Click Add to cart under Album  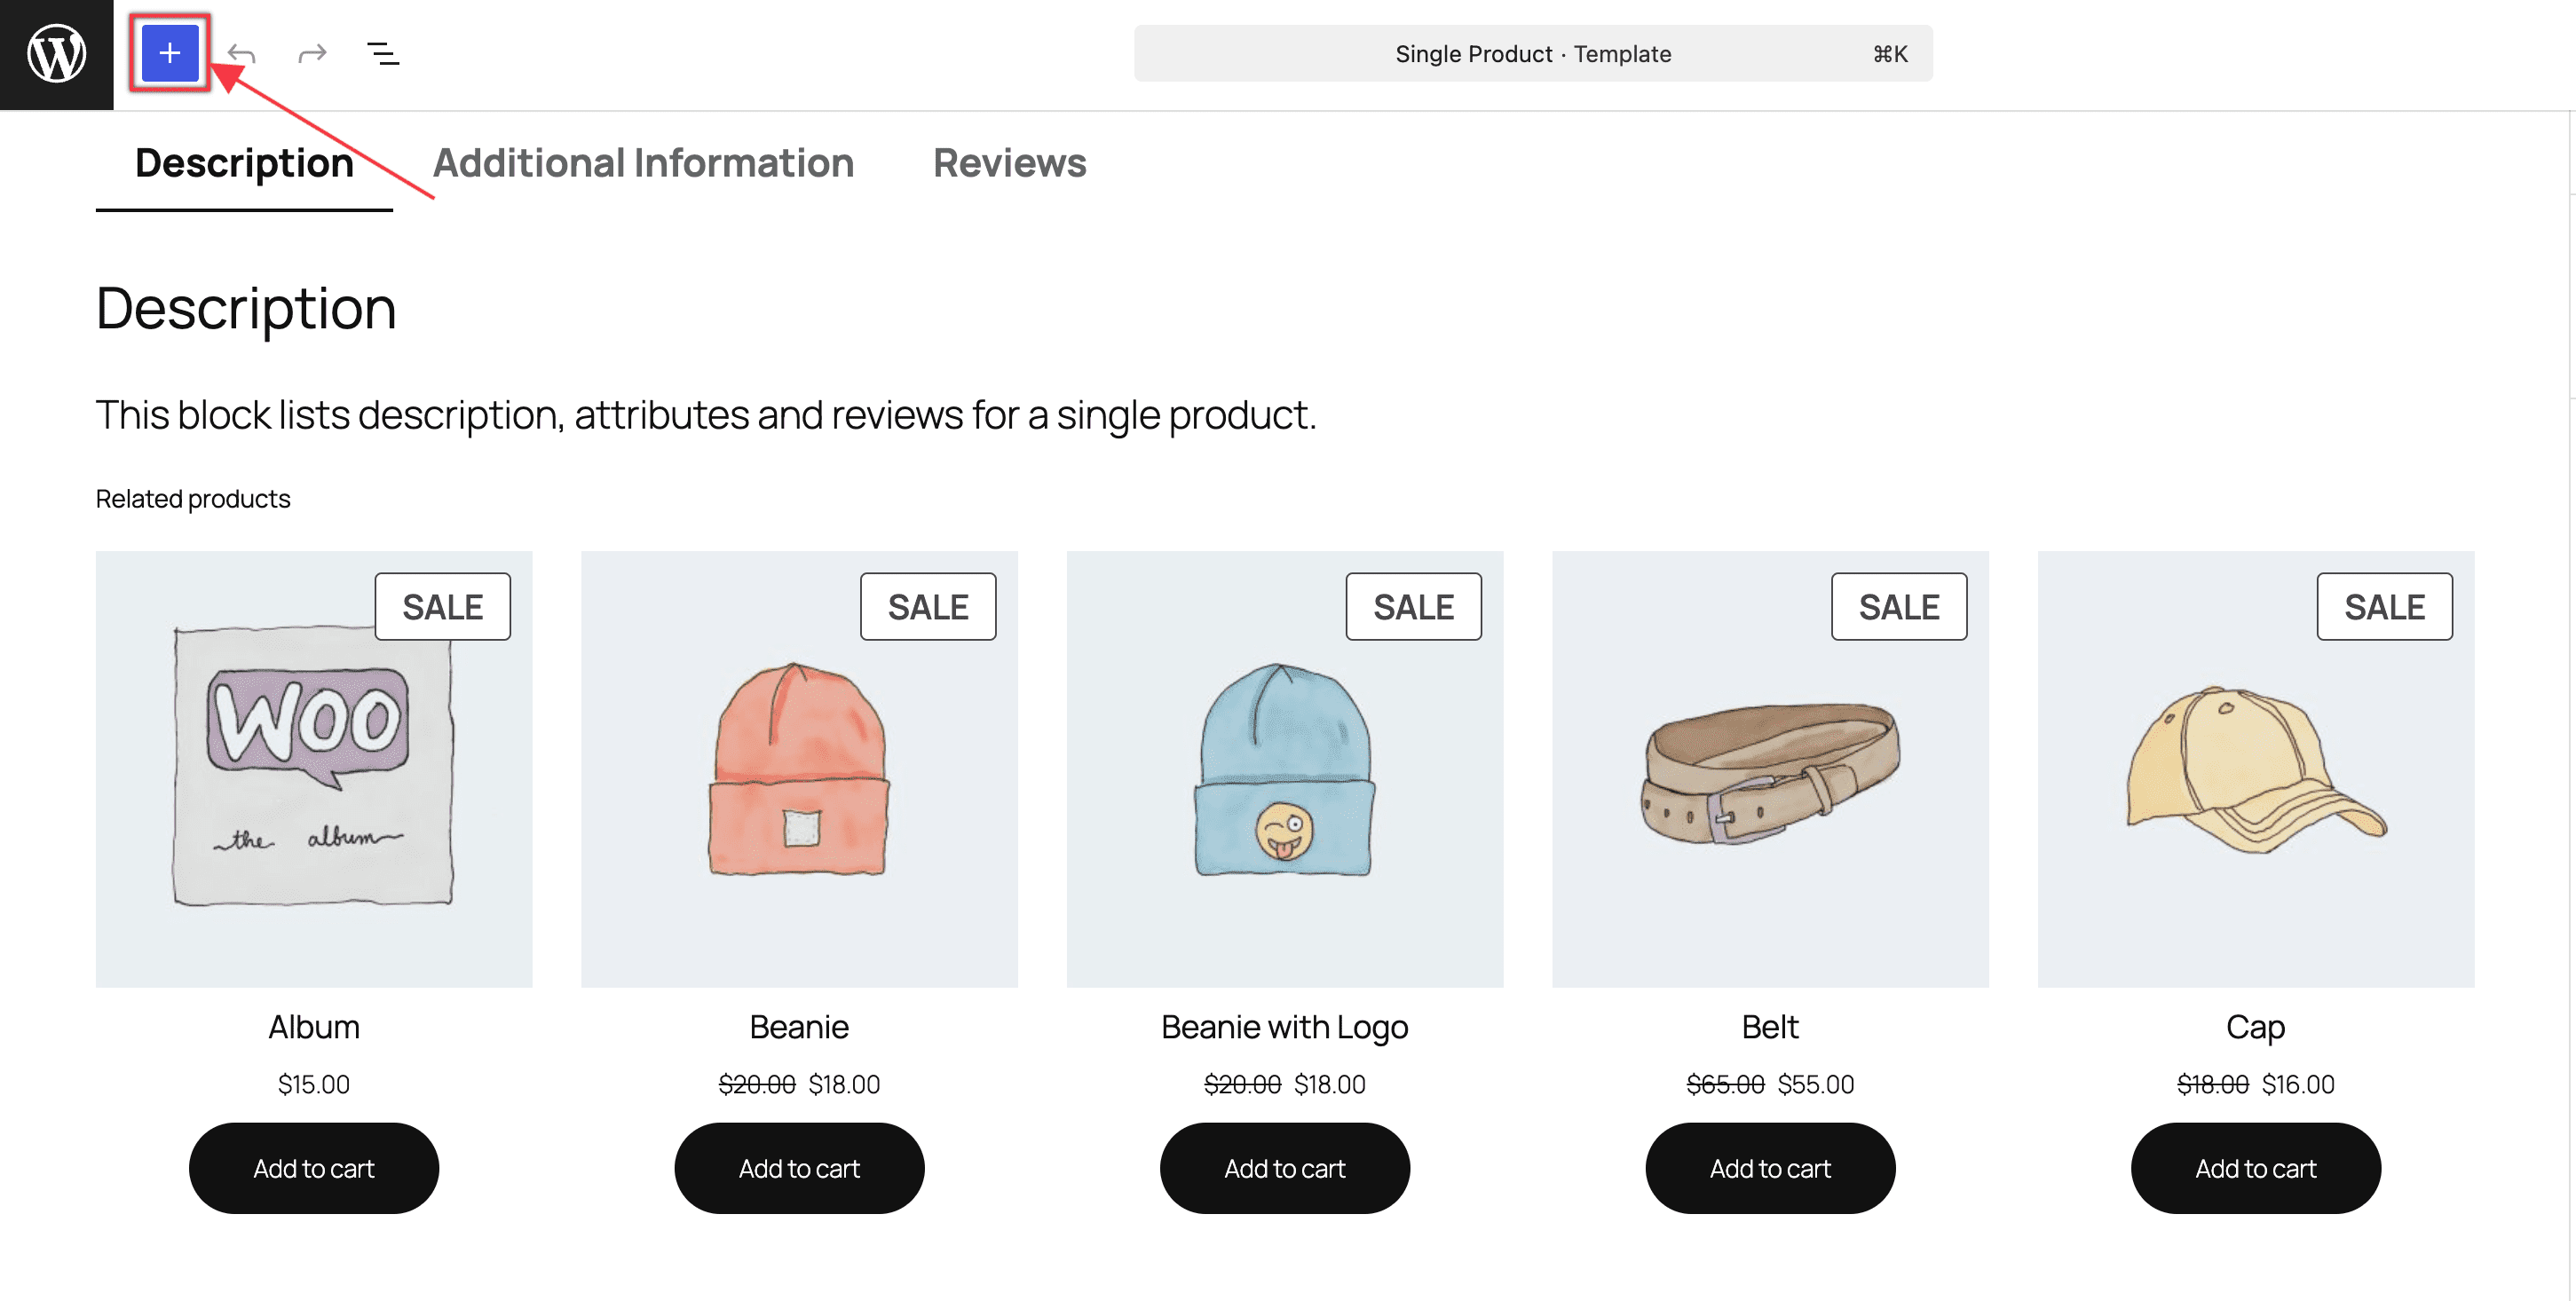(x=314, y=1168)
